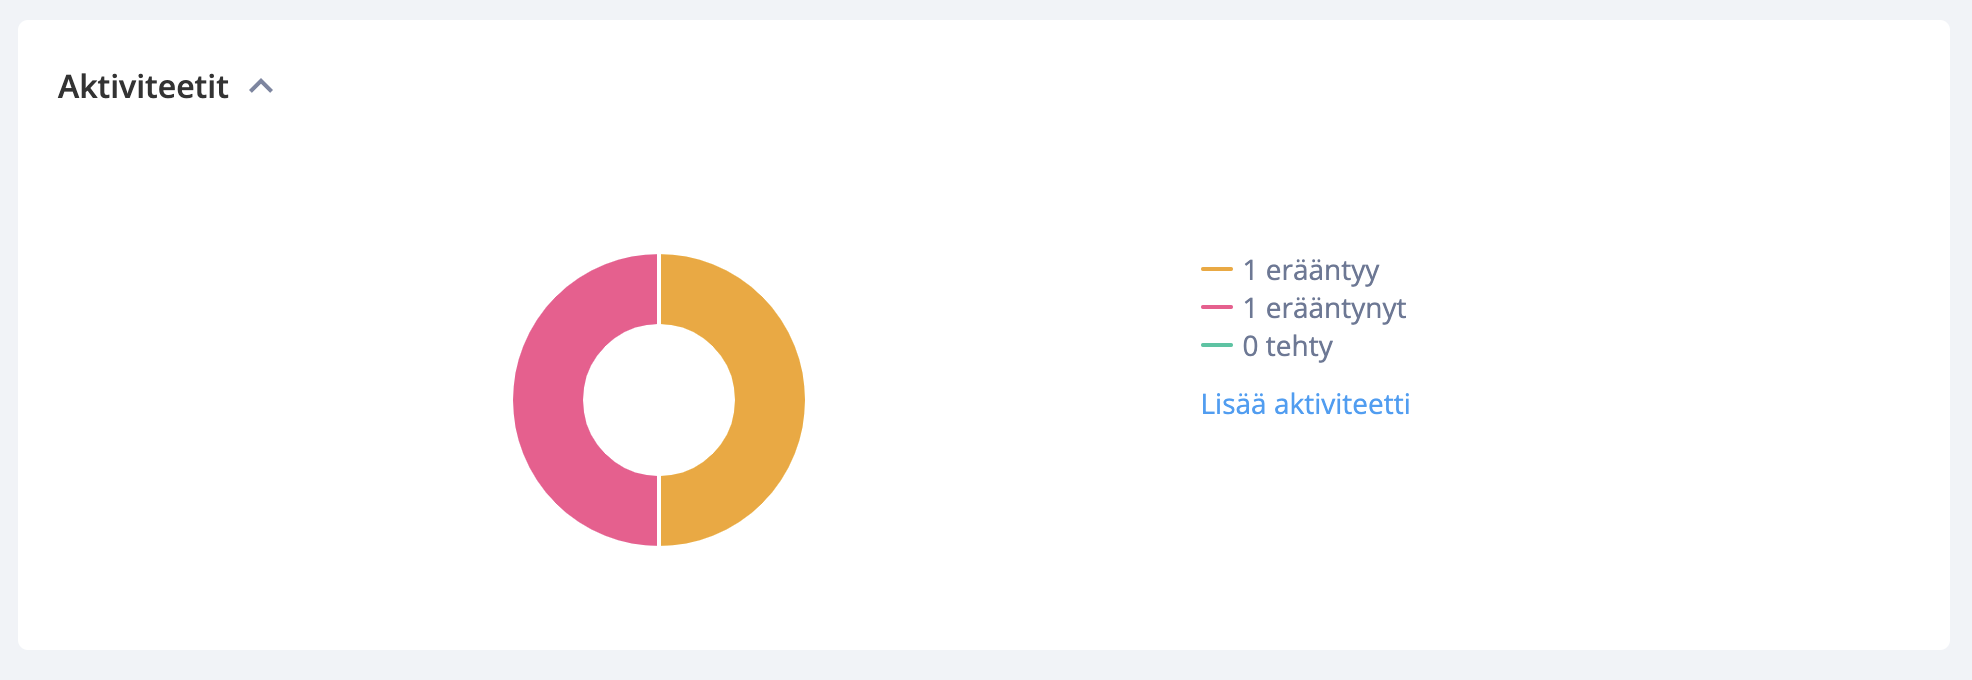Click the digit 1 before the word erääntyy

tap(1249, 270)
